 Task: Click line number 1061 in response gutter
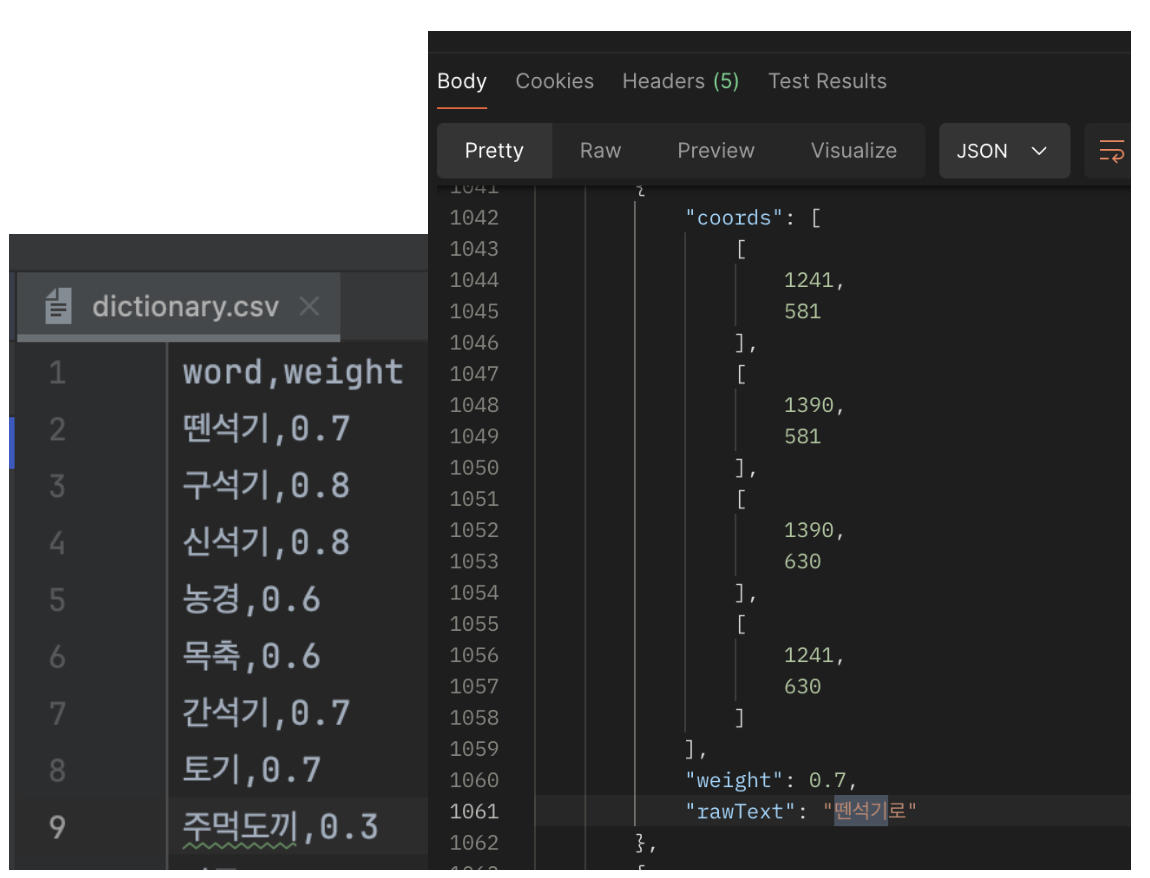pos(474,811)
